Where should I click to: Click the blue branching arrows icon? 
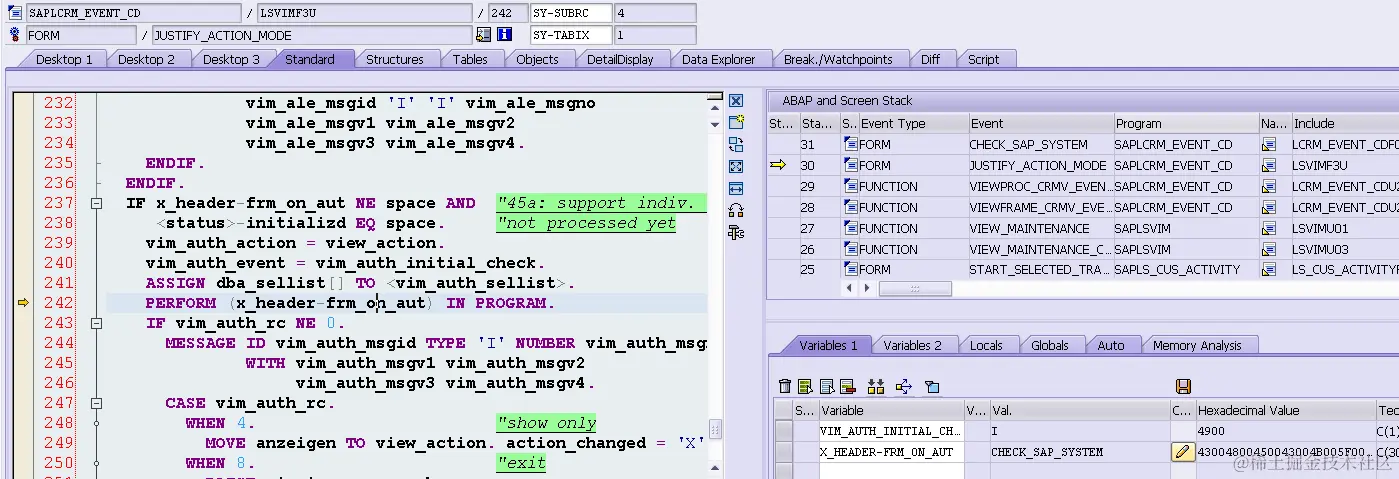[904, 386]
